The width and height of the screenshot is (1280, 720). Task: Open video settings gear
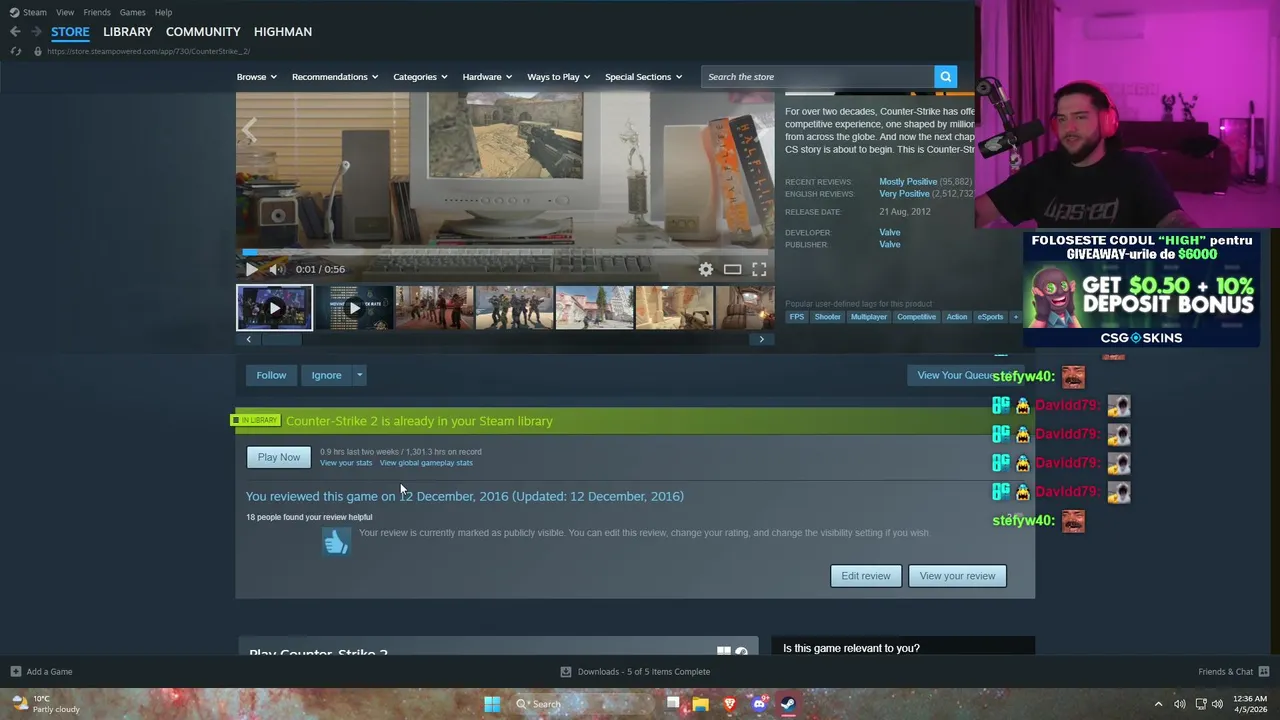(706, 269)
